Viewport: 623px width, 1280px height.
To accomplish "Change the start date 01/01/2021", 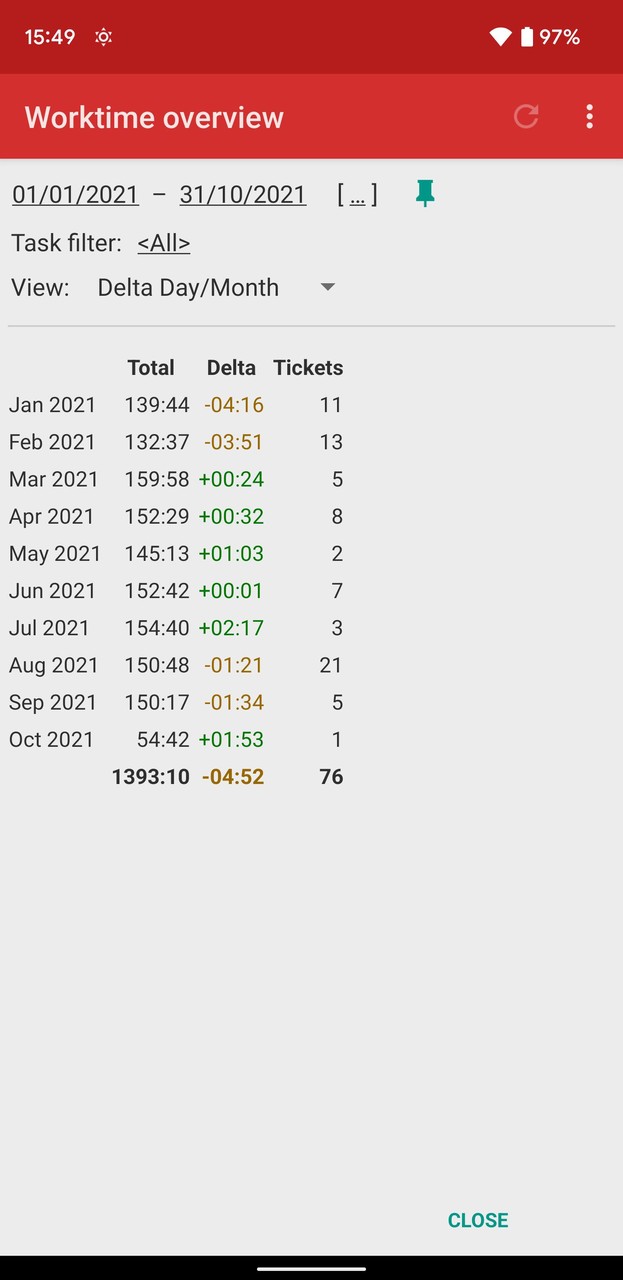I will tap(75, 194).
